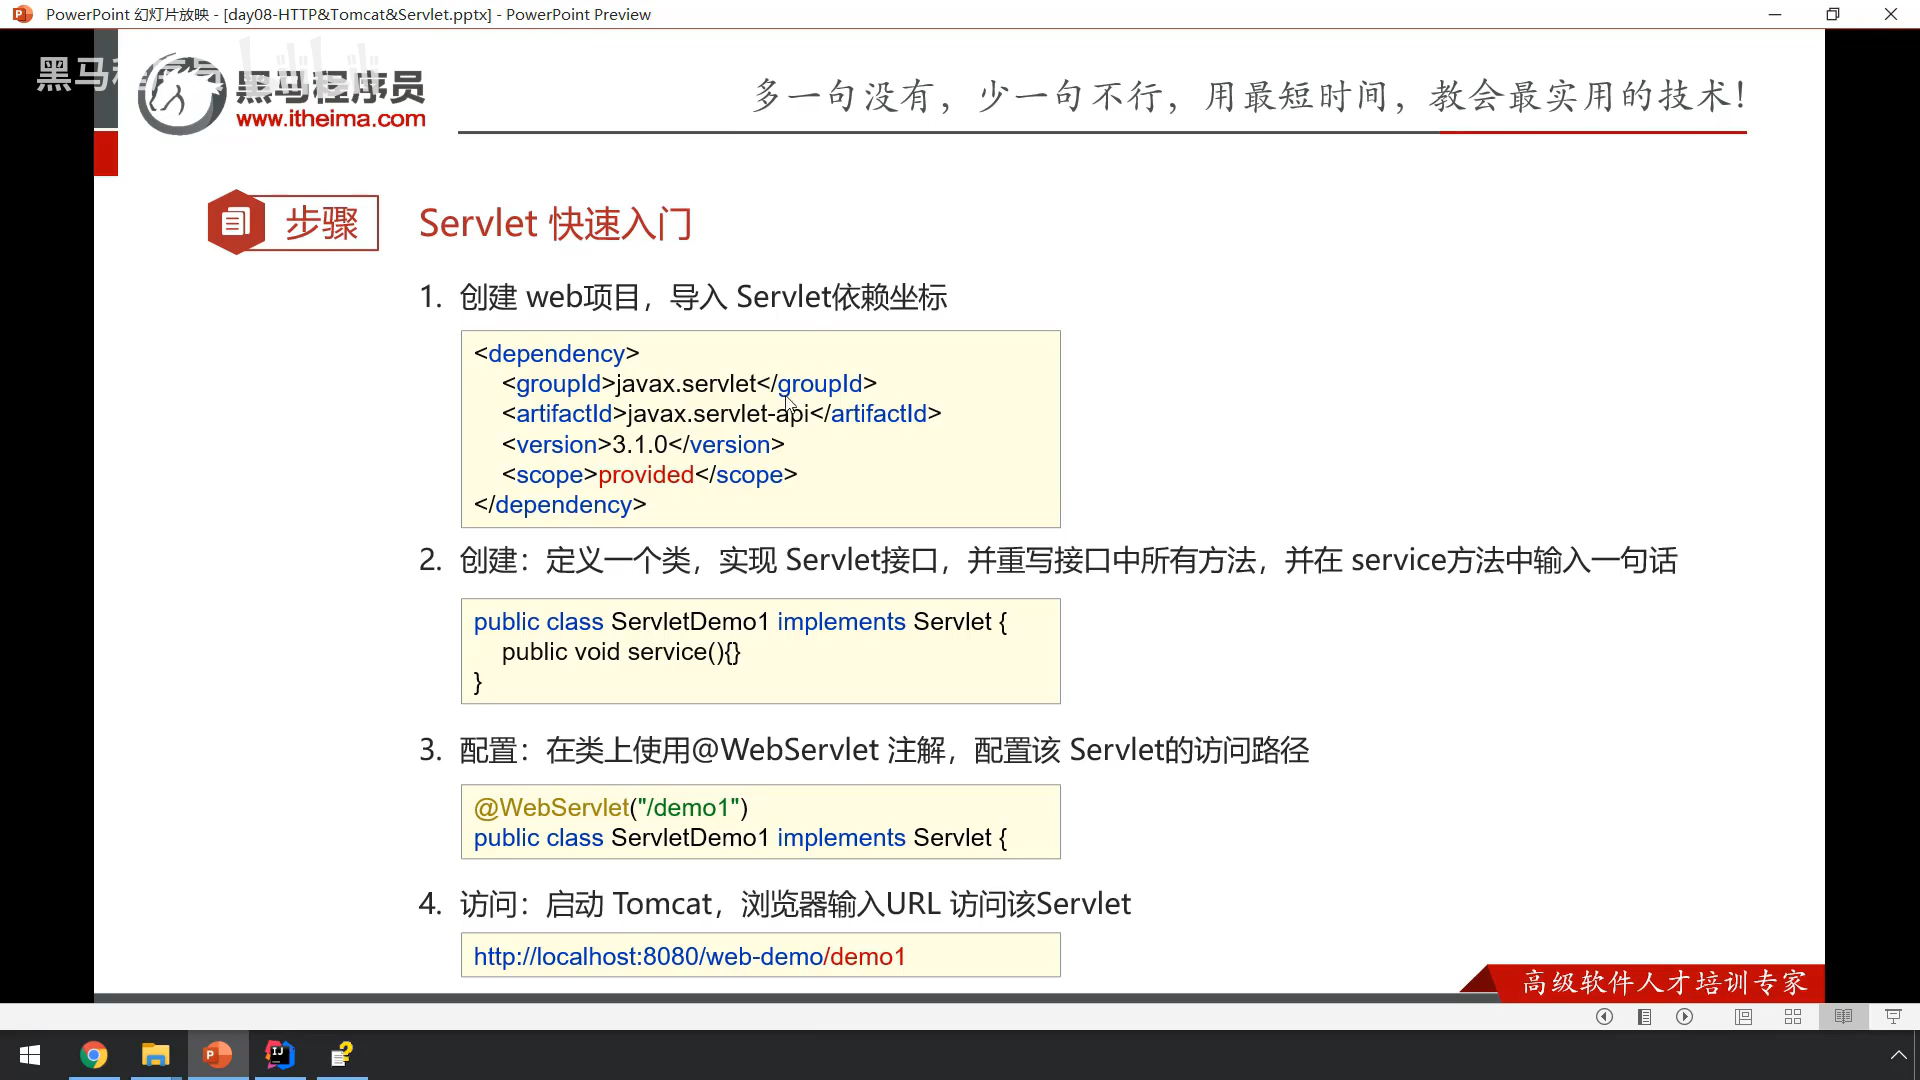Launch Google Chrome from taskbar
This screenshot has height=1080, width=1920.
[94, 1055]
